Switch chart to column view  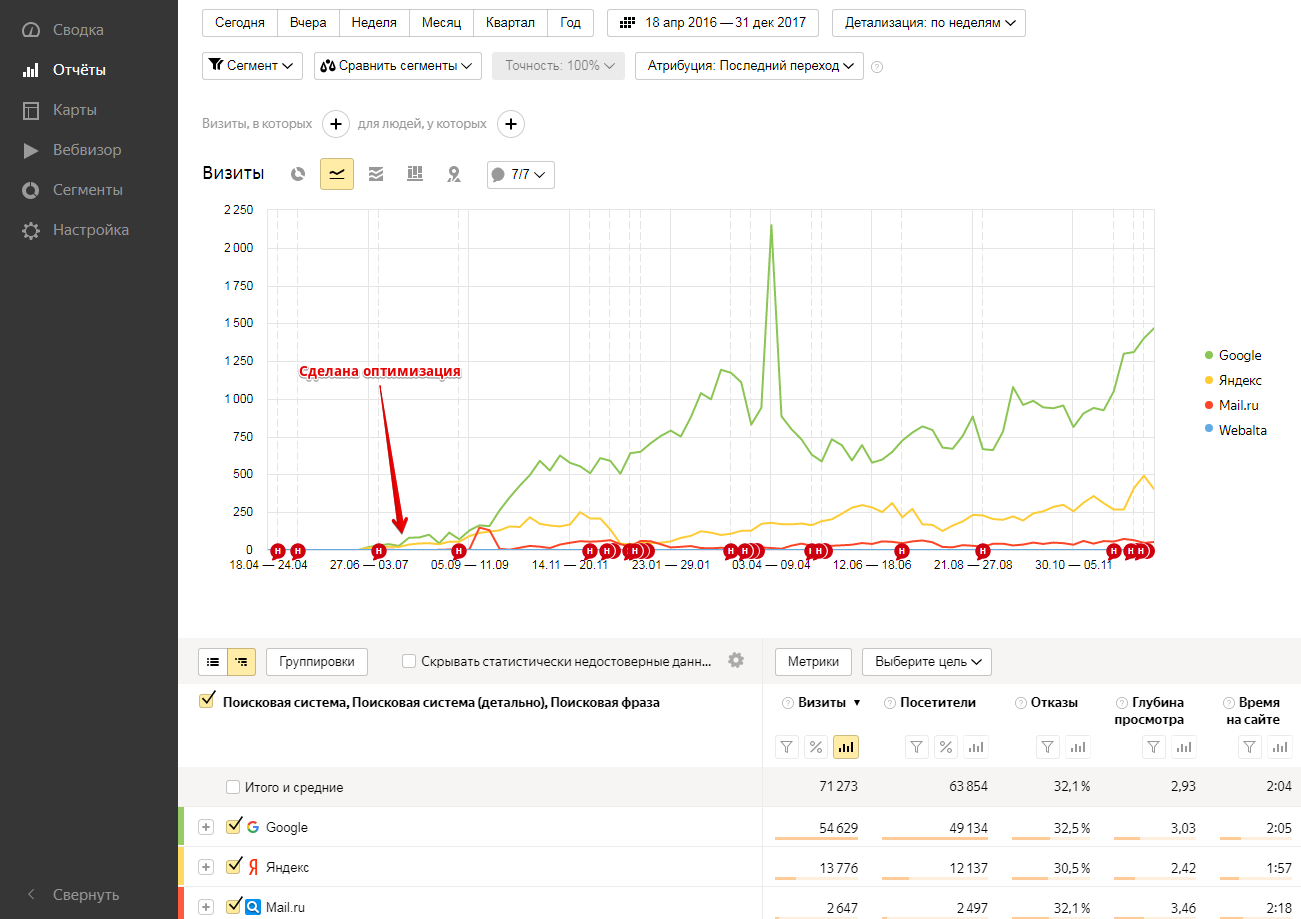point(415,174)
